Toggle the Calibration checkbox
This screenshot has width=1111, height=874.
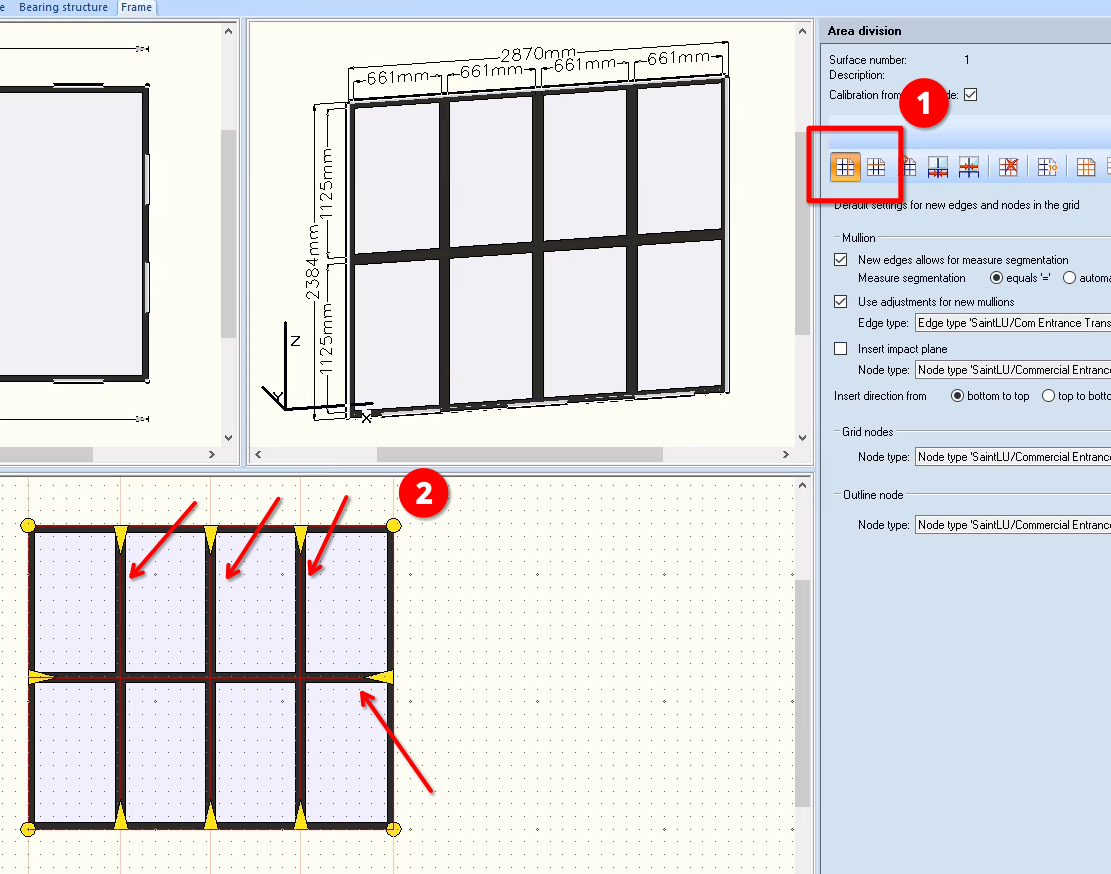(x=969, y=95)
